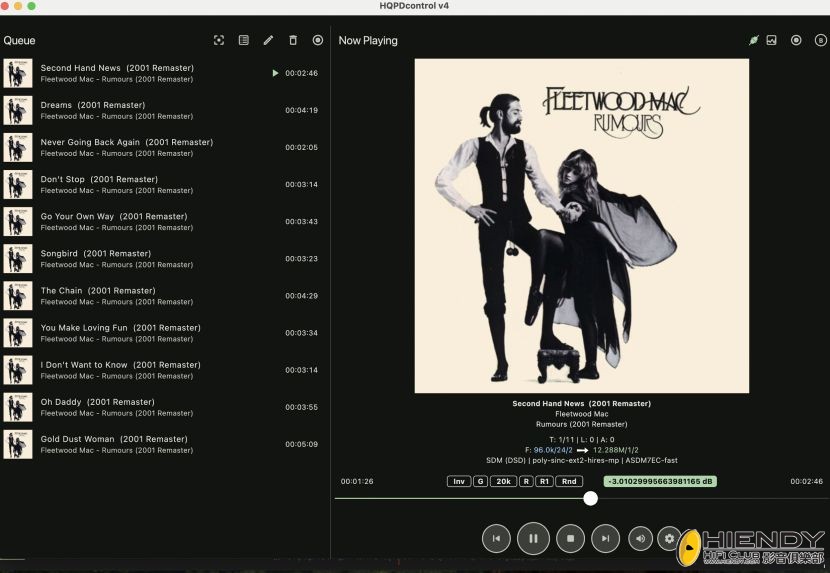Select 'Go Your Own Way' in queue

[x=161, y=221]
